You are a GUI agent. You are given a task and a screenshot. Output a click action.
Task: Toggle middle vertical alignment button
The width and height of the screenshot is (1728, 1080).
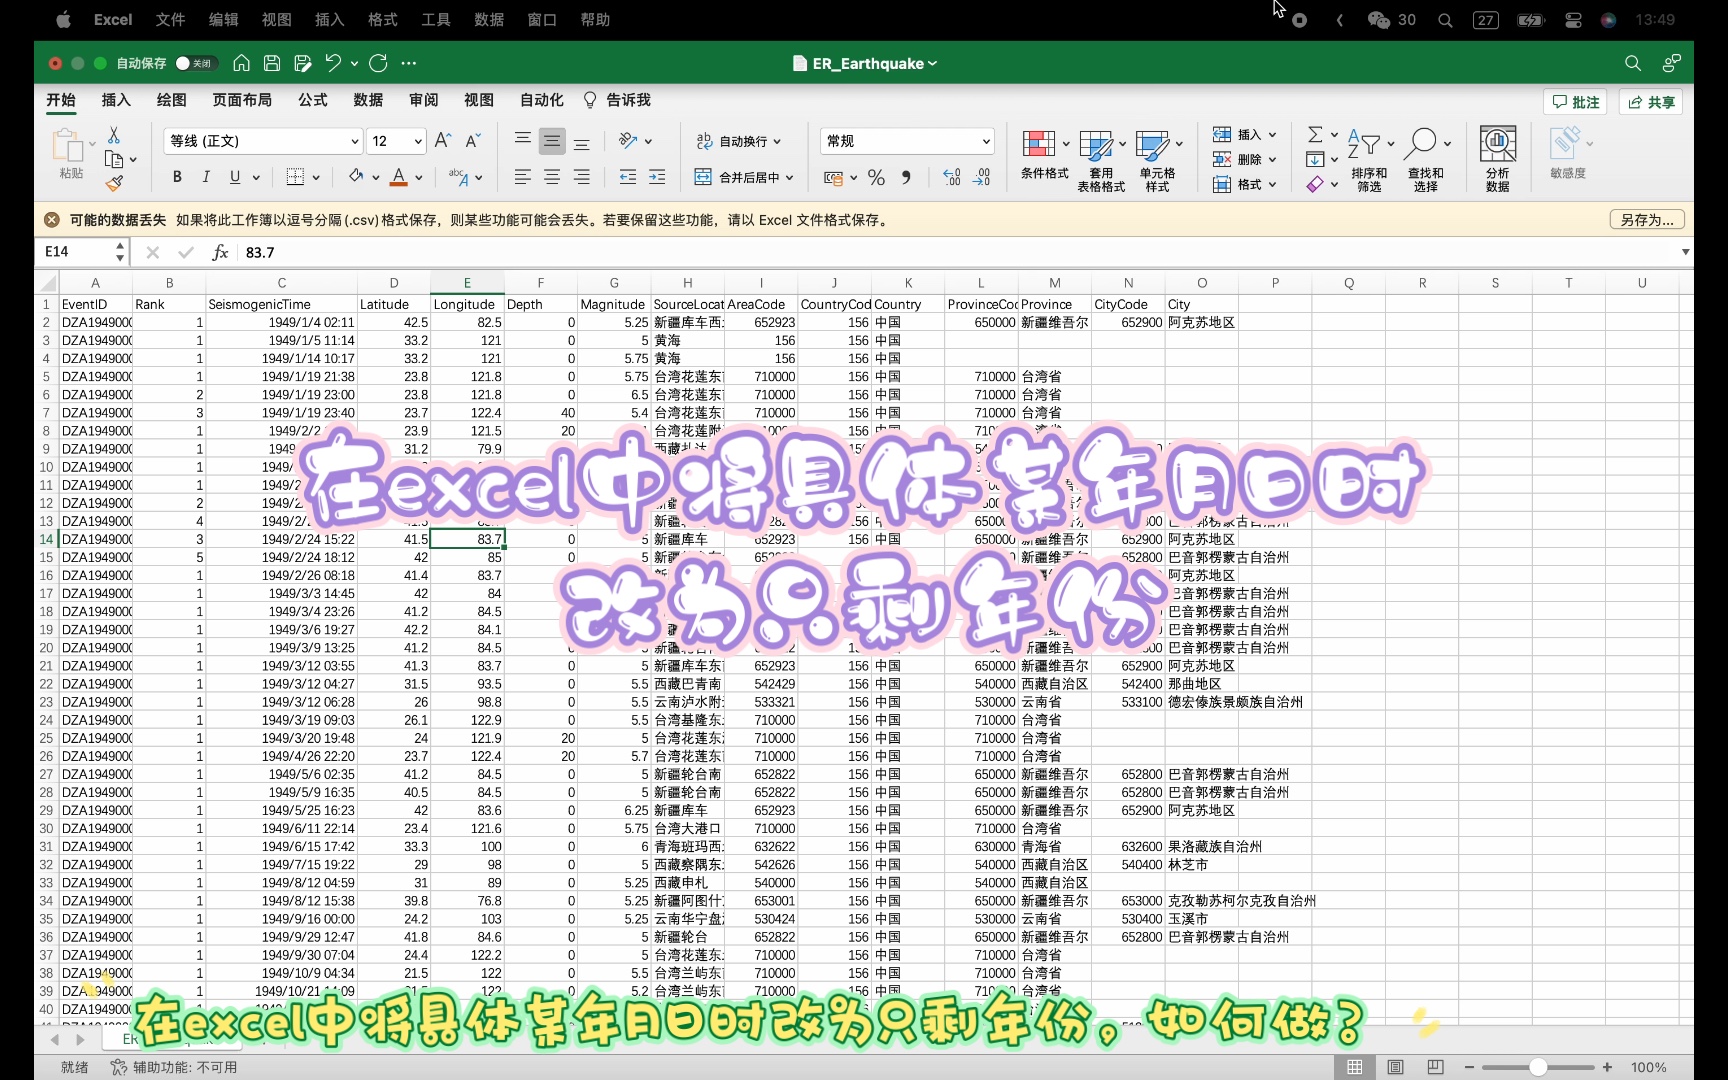(552, 141)
